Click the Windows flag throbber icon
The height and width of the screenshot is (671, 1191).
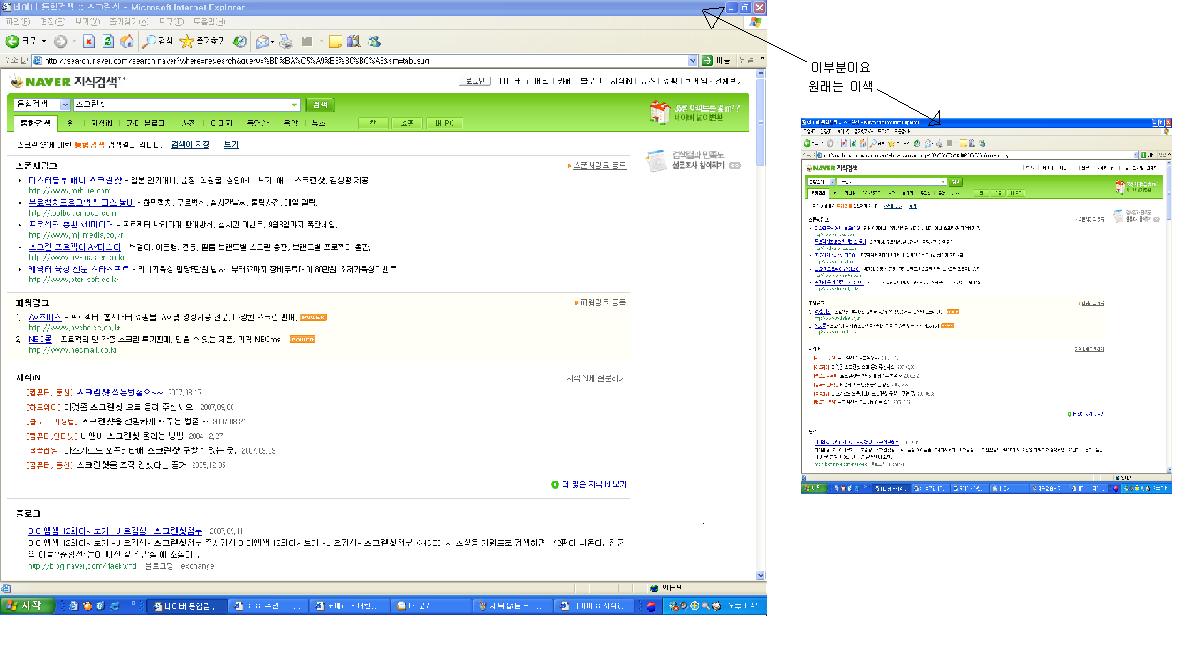[x=755, y=22]
